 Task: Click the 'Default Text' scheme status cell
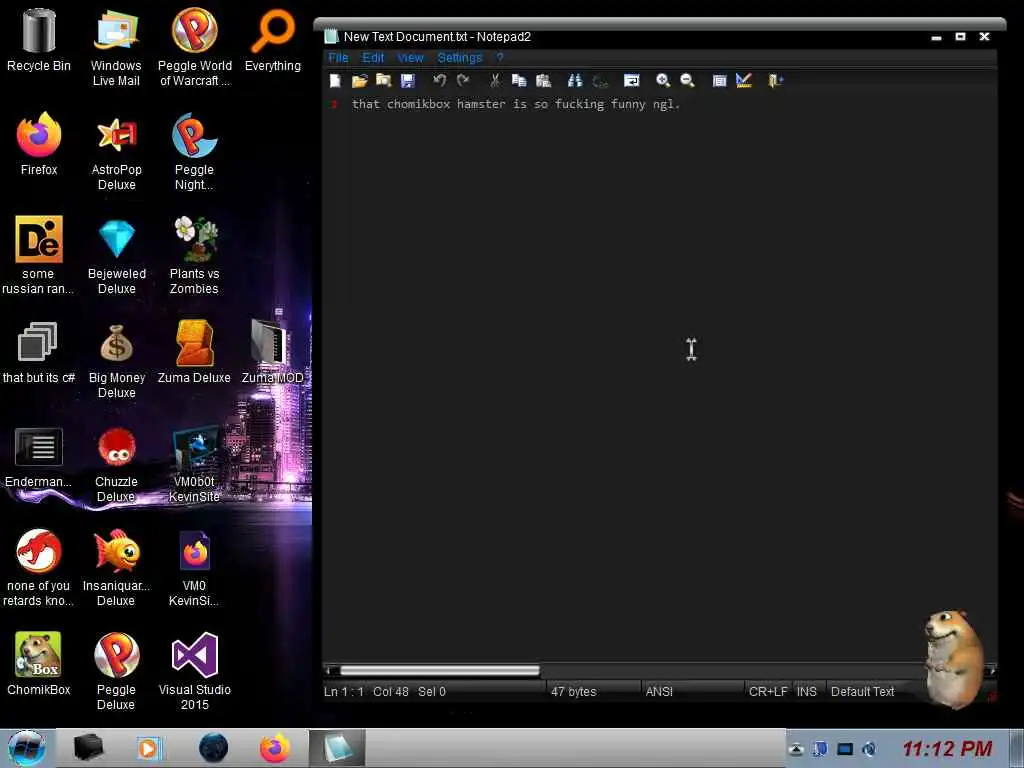(x=862, y=692)
